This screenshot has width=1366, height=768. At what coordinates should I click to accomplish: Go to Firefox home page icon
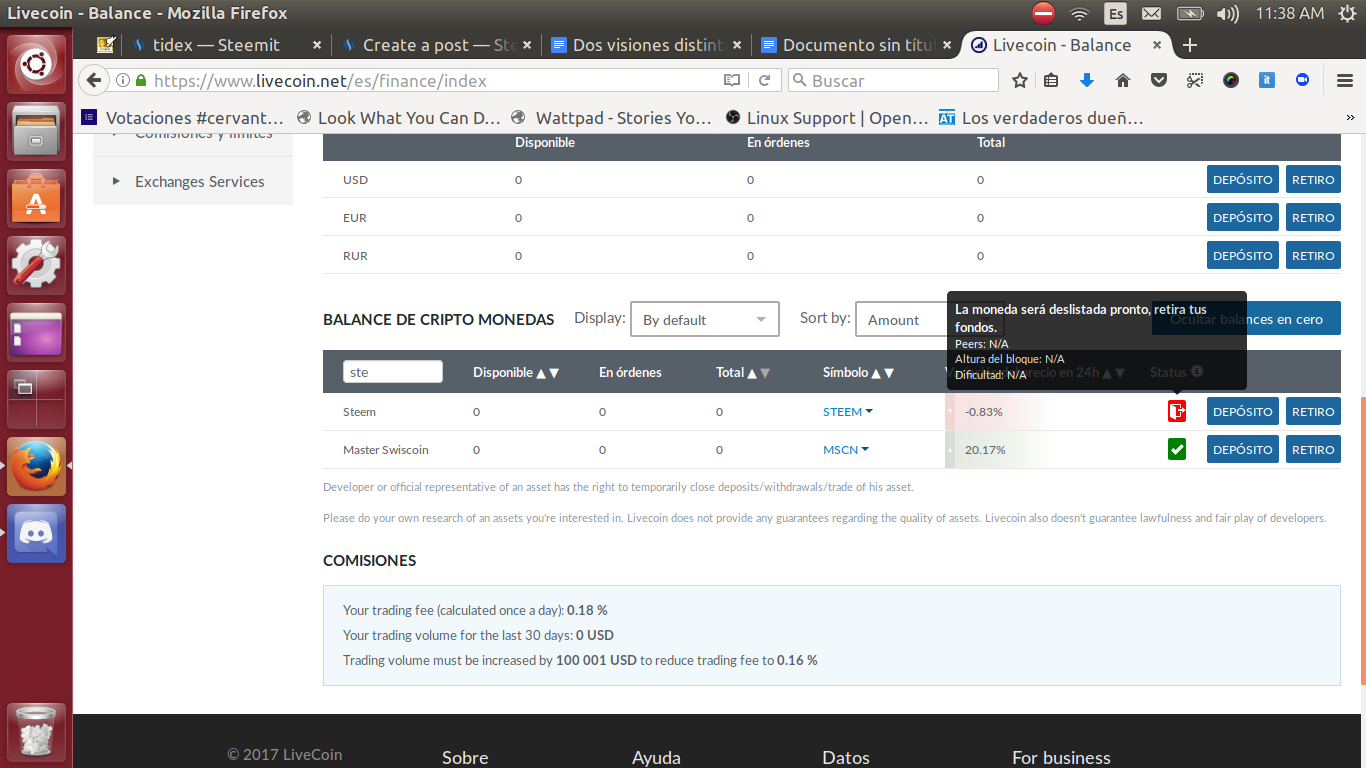[x=1123, y=80]
